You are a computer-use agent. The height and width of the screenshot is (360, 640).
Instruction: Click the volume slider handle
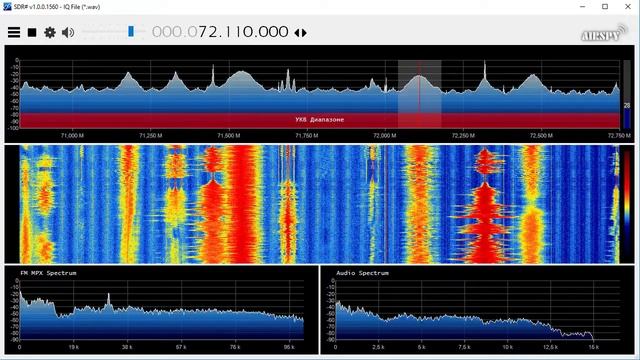point(131,31)
